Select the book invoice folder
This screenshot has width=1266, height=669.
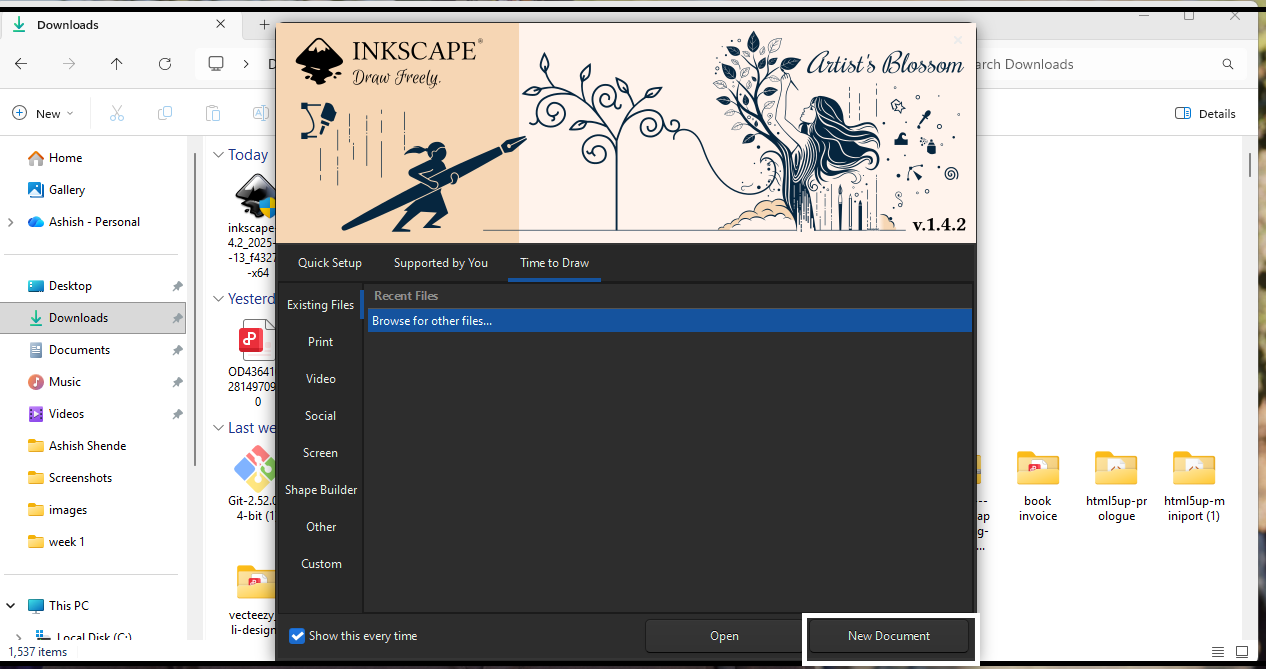coord(1038,486)
